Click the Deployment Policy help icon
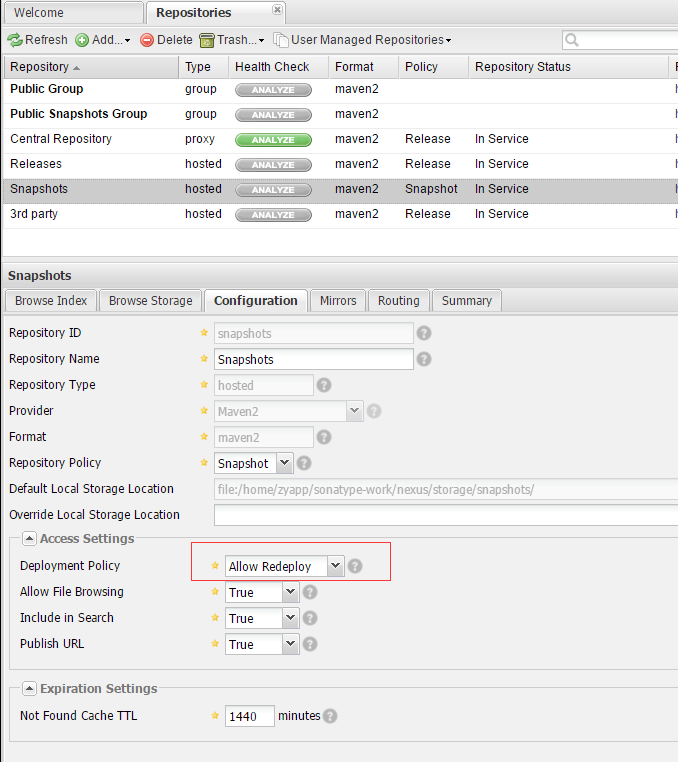The image size is (678, 762). [x=355, y=566]
